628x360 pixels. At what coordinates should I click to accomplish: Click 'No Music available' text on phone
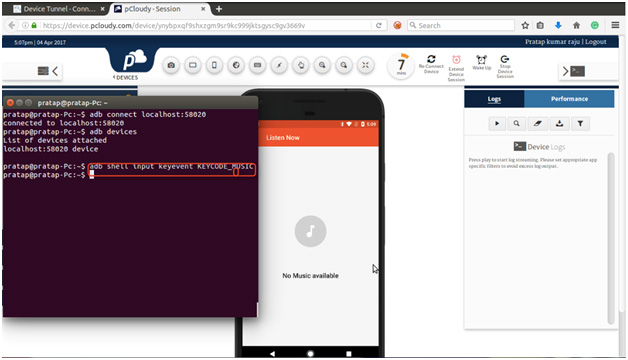(x=310, y=276)
